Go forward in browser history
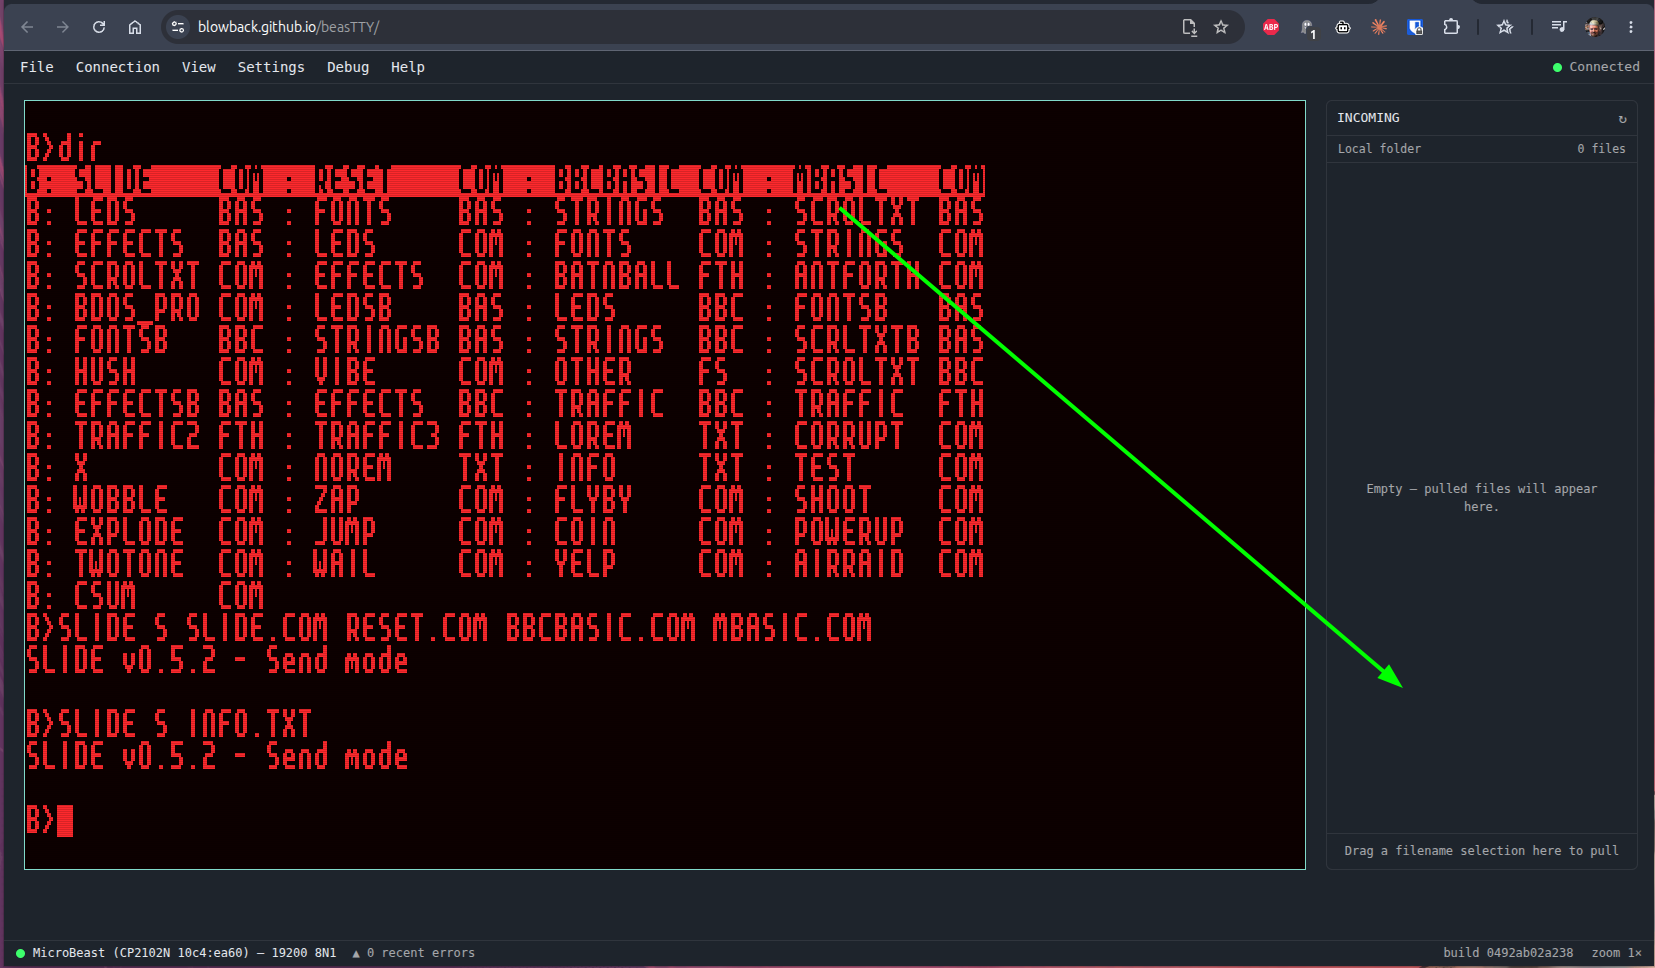Viewport: 1655px width, 968px height. tap(63, 27)
